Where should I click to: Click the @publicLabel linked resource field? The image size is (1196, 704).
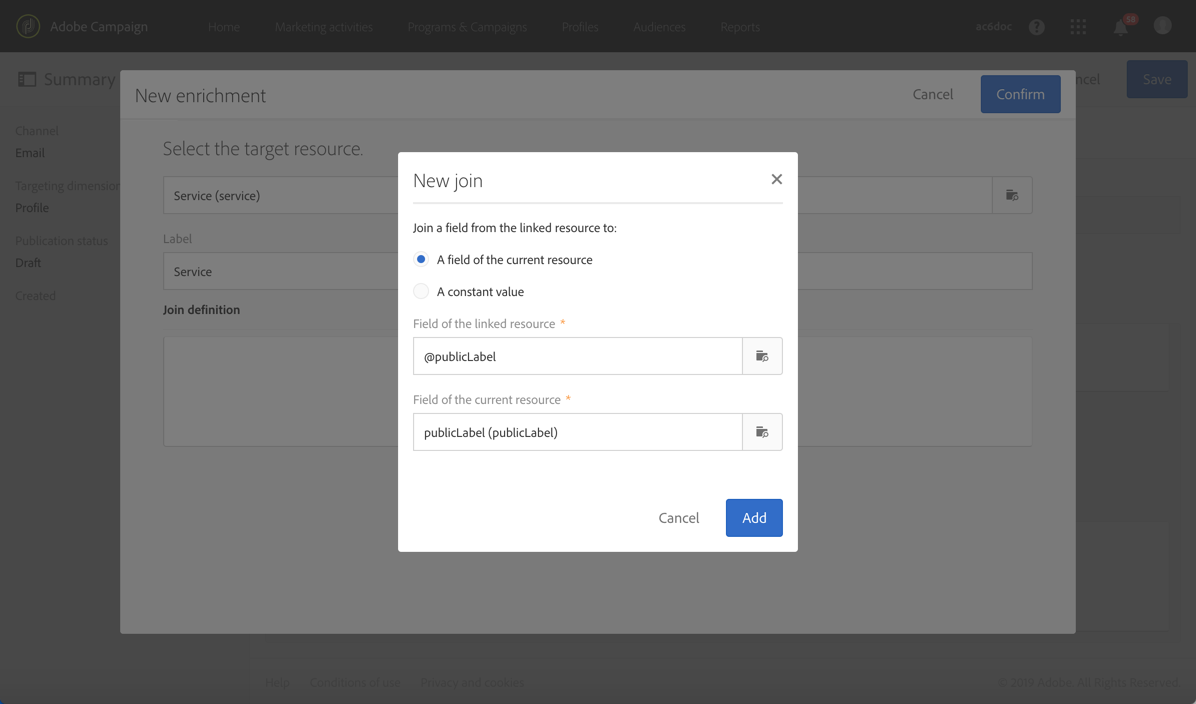(x=577, y=356)
